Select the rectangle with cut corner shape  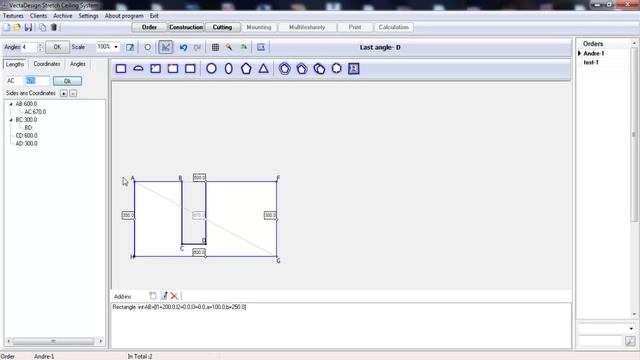coord(173,69)
